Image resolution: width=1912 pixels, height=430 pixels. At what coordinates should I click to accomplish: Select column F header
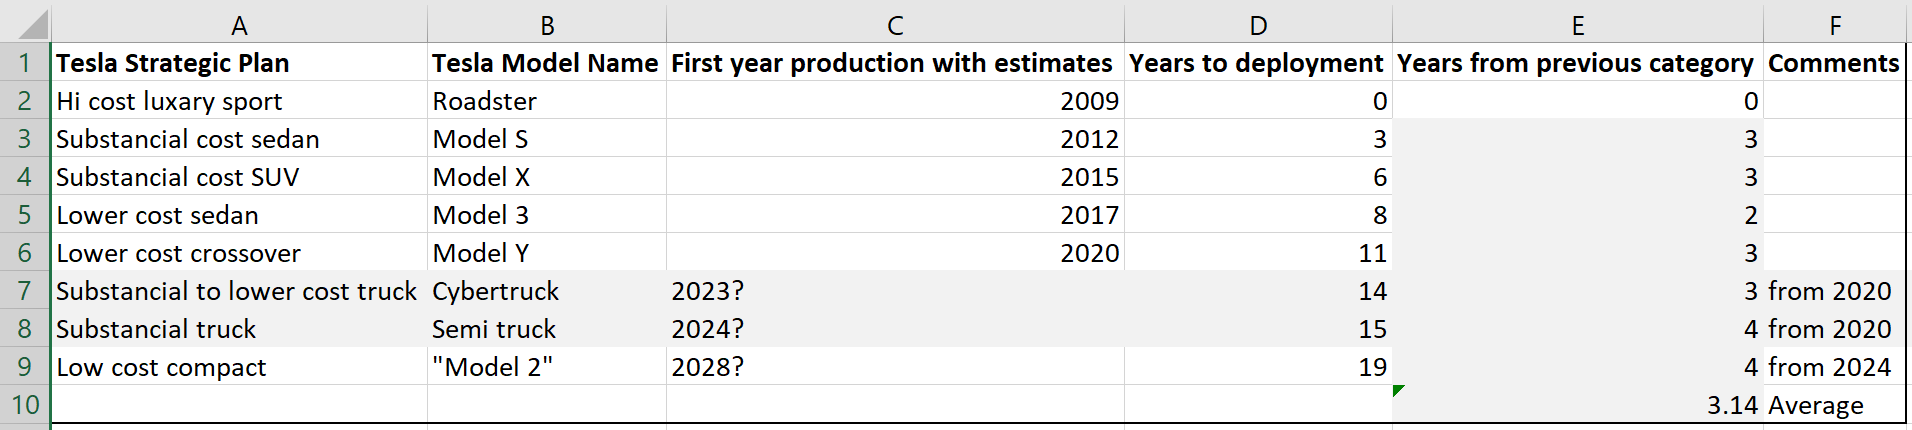tap(1835, 24)
